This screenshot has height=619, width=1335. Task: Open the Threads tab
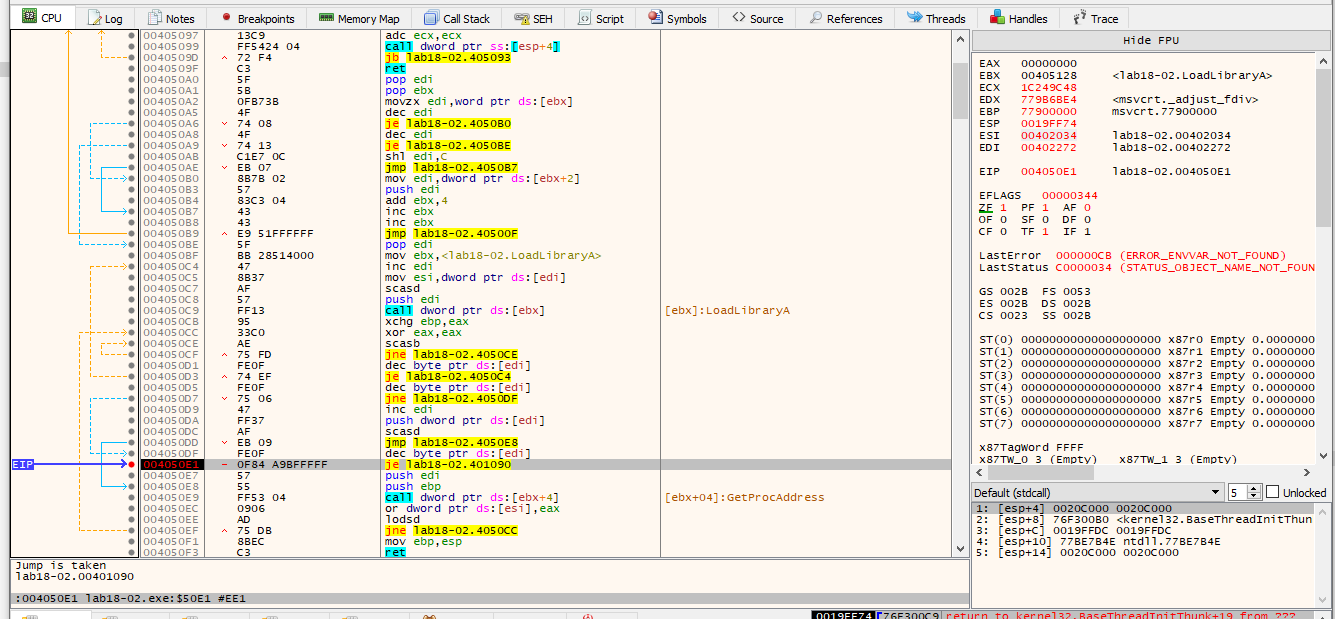point(937,18)
